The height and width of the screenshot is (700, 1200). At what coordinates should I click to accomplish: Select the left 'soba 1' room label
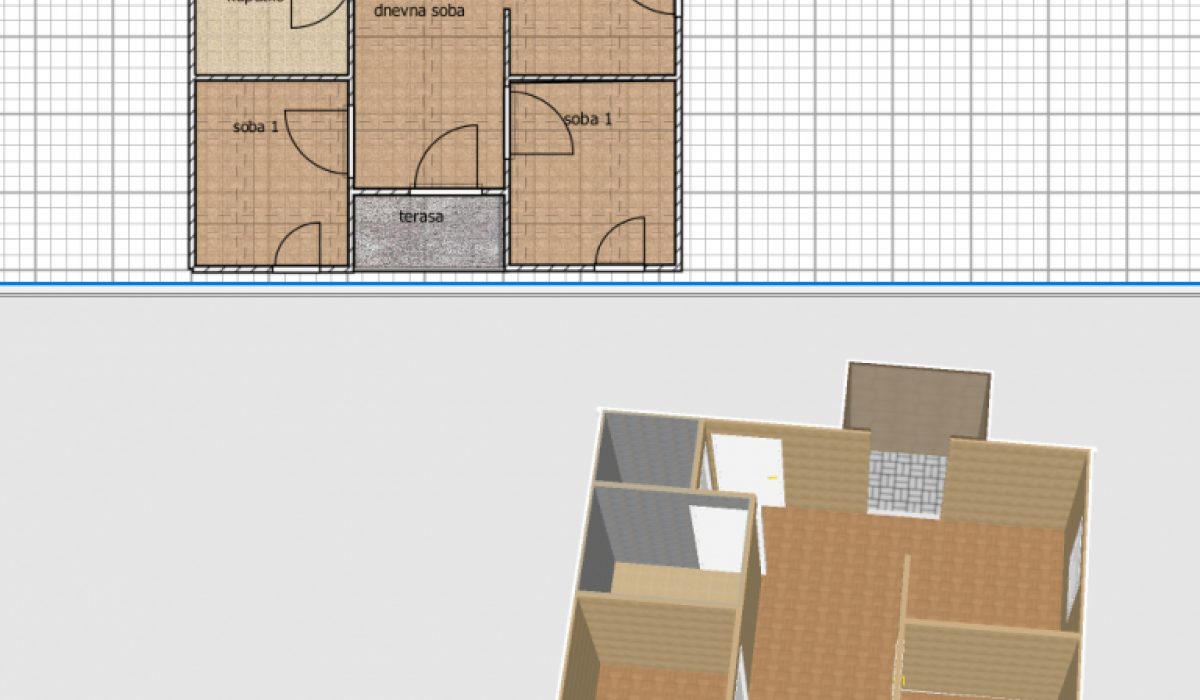[255, 127]
